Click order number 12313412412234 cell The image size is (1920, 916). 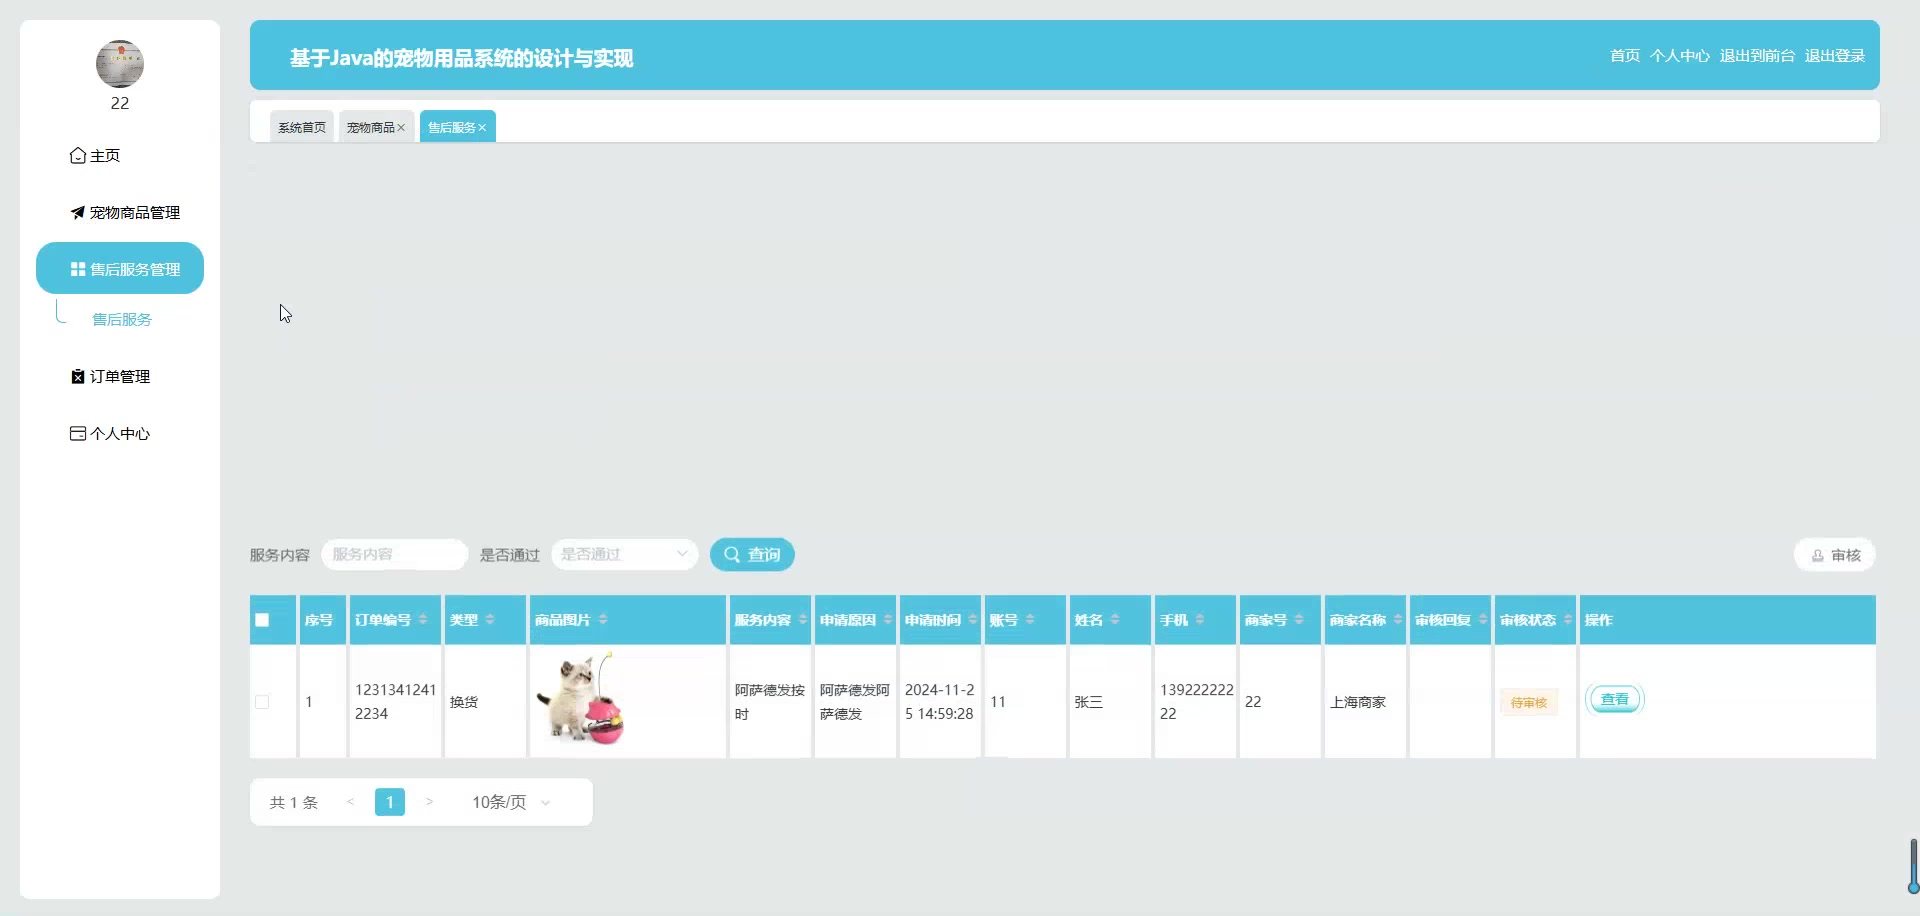click(395, 702)
